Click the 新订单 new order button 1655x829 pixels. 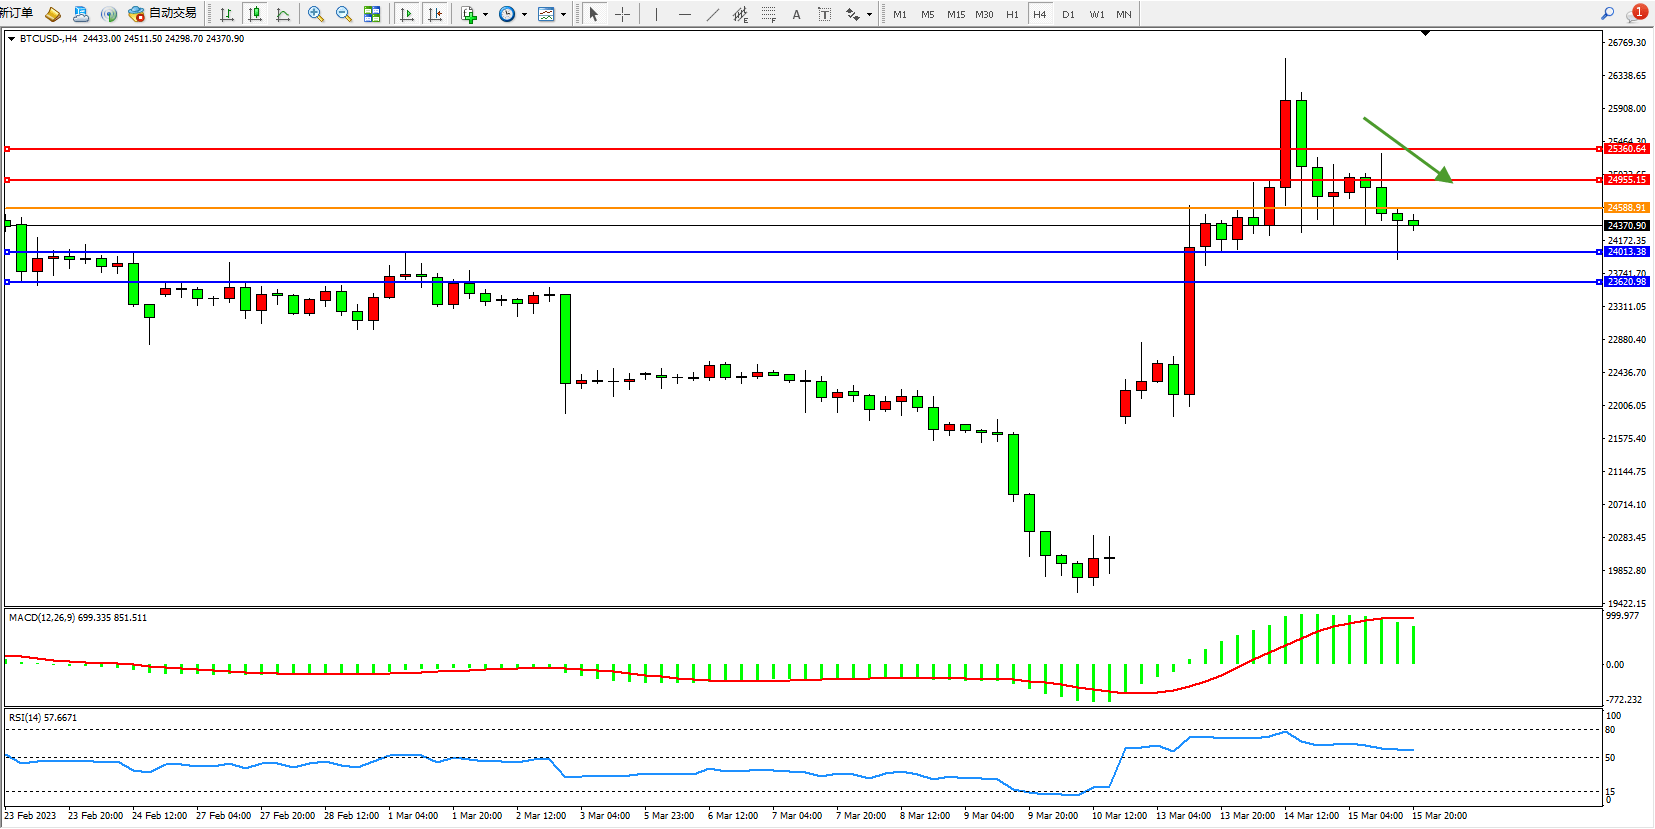click(x=17, y=14)
